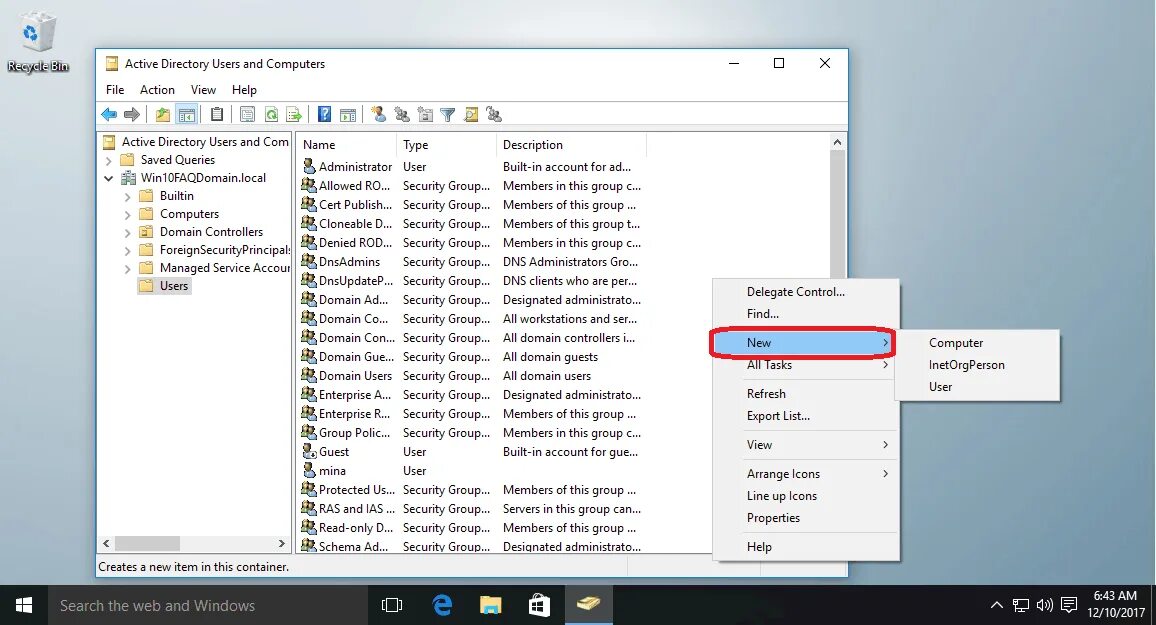
Task: Click the Filter funnel toolbar icon
Action: pyautogui.click(x=448, y=114)
